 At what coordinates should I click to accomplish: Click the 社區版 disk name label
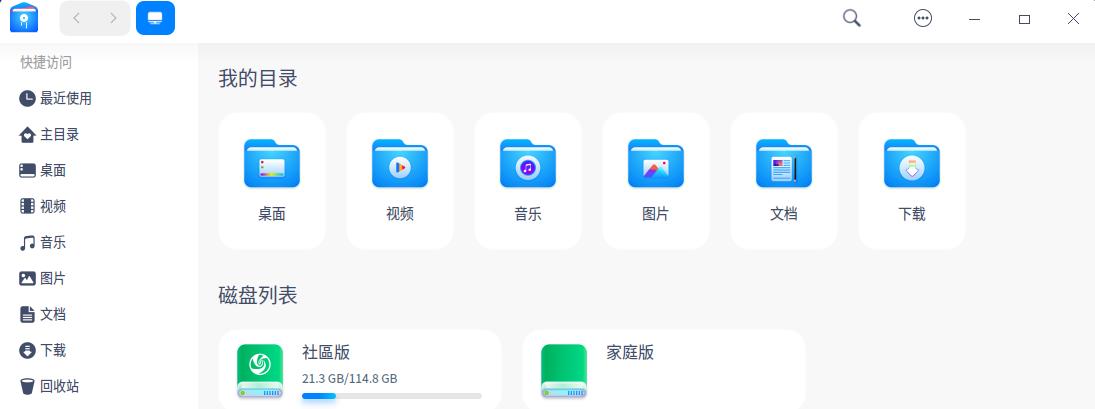[x=326, y=352]
